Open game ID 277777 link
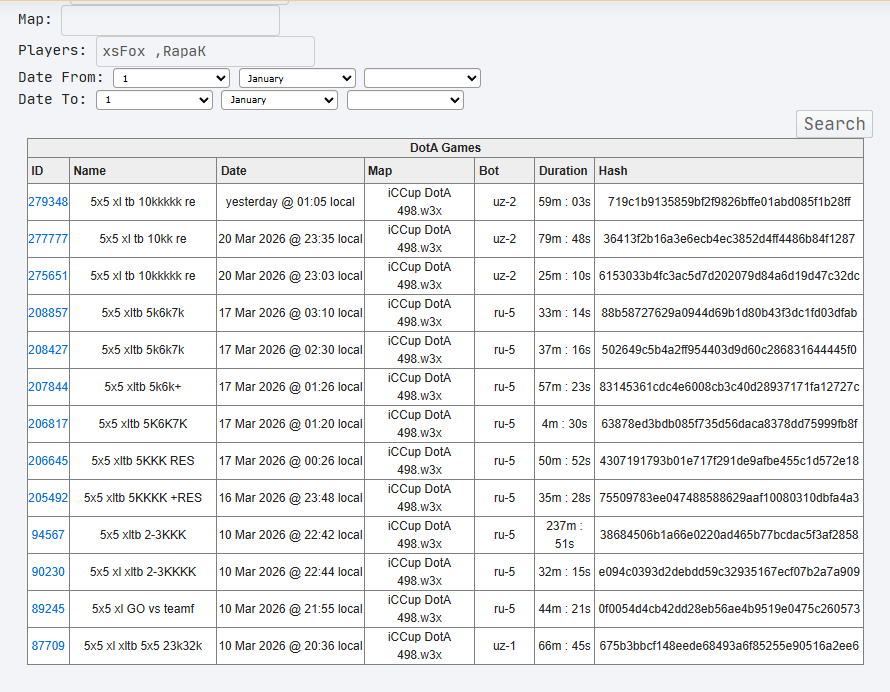This screenshot has width=890, height=692. (48, 239)
